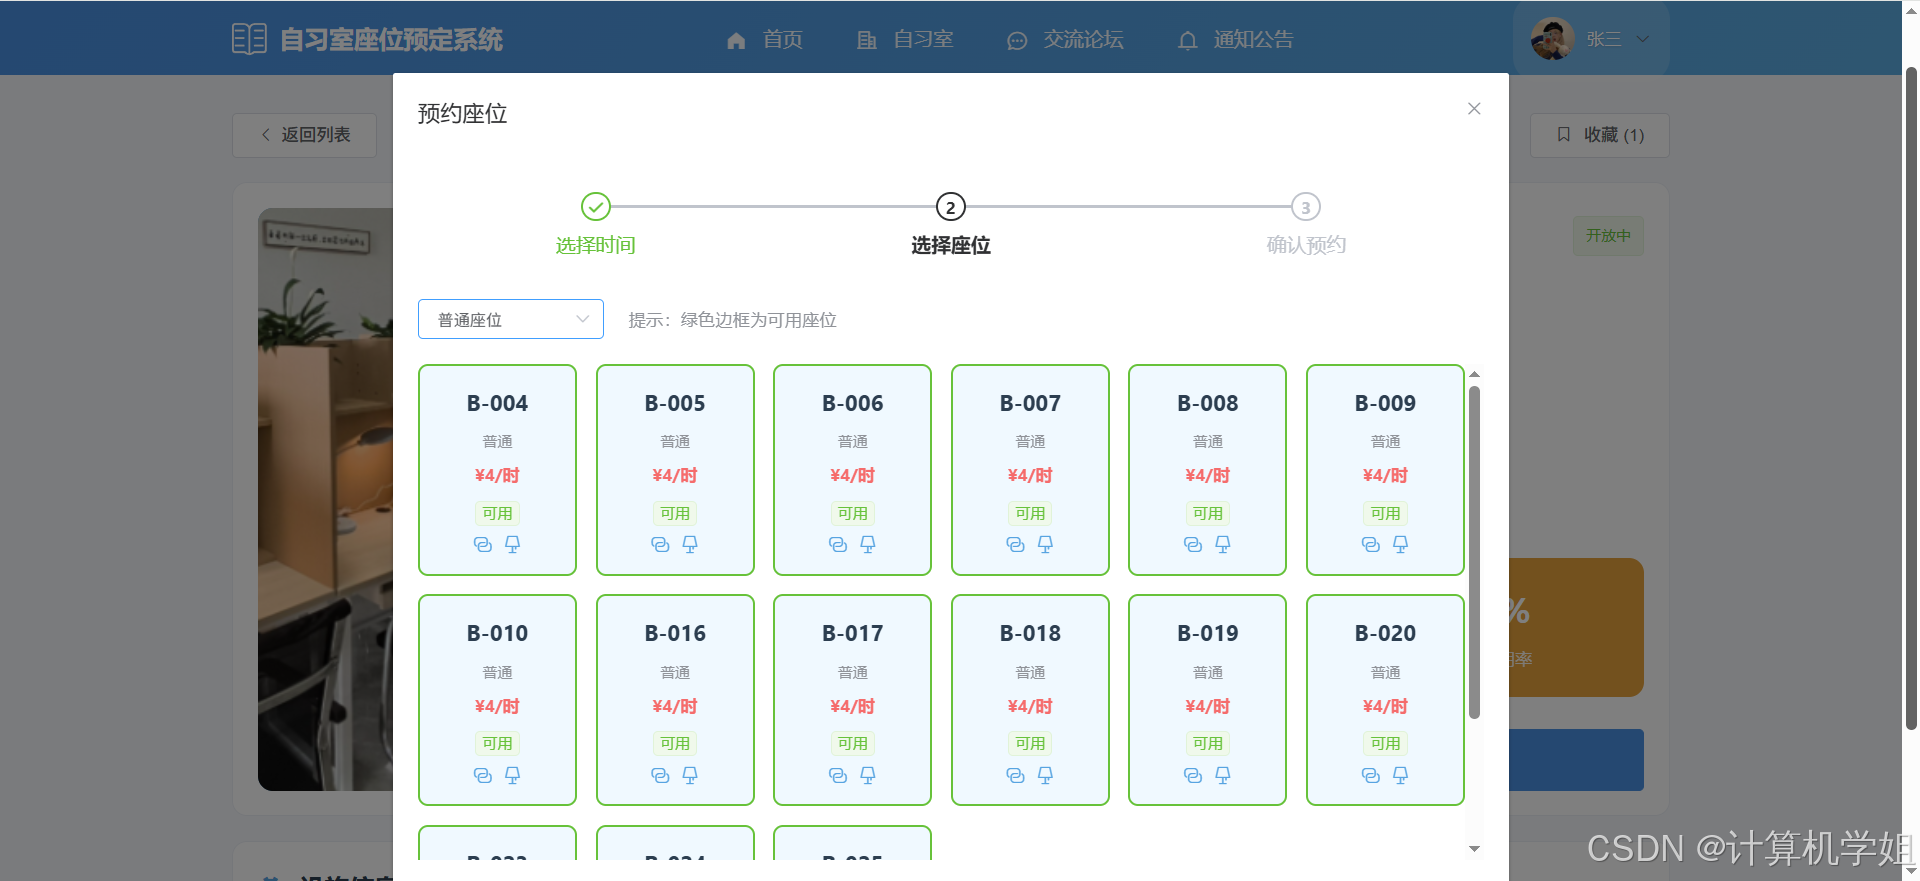Click the lamp icon on seat B-020
This screenshot has height=881, width=1920.
coord(1400,776)
